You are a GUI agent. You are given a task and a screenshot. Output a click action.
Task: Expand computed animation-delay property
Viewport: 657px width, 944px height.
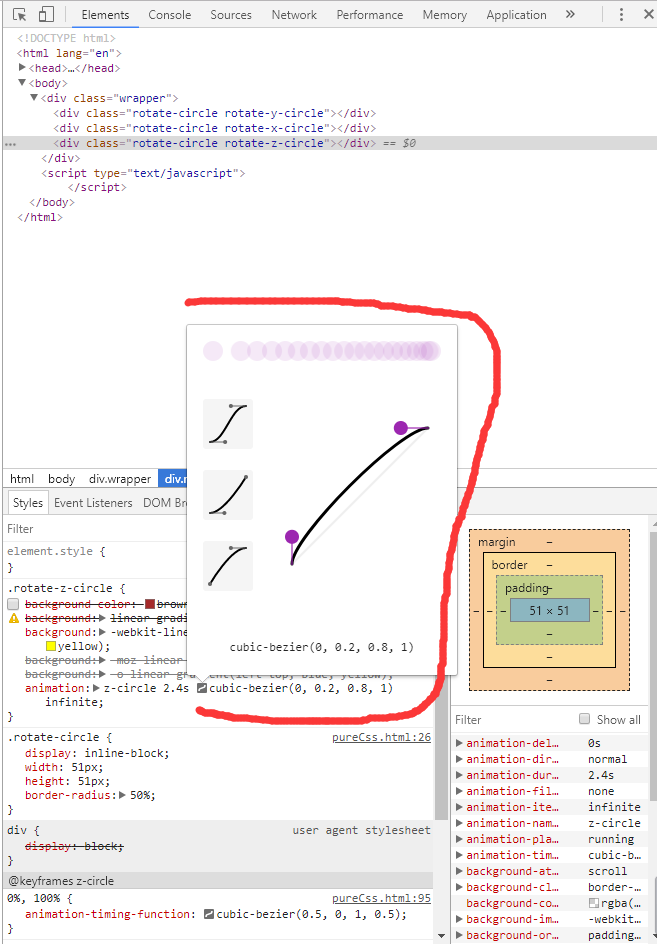pyautogui.click(x=459, y=743)
